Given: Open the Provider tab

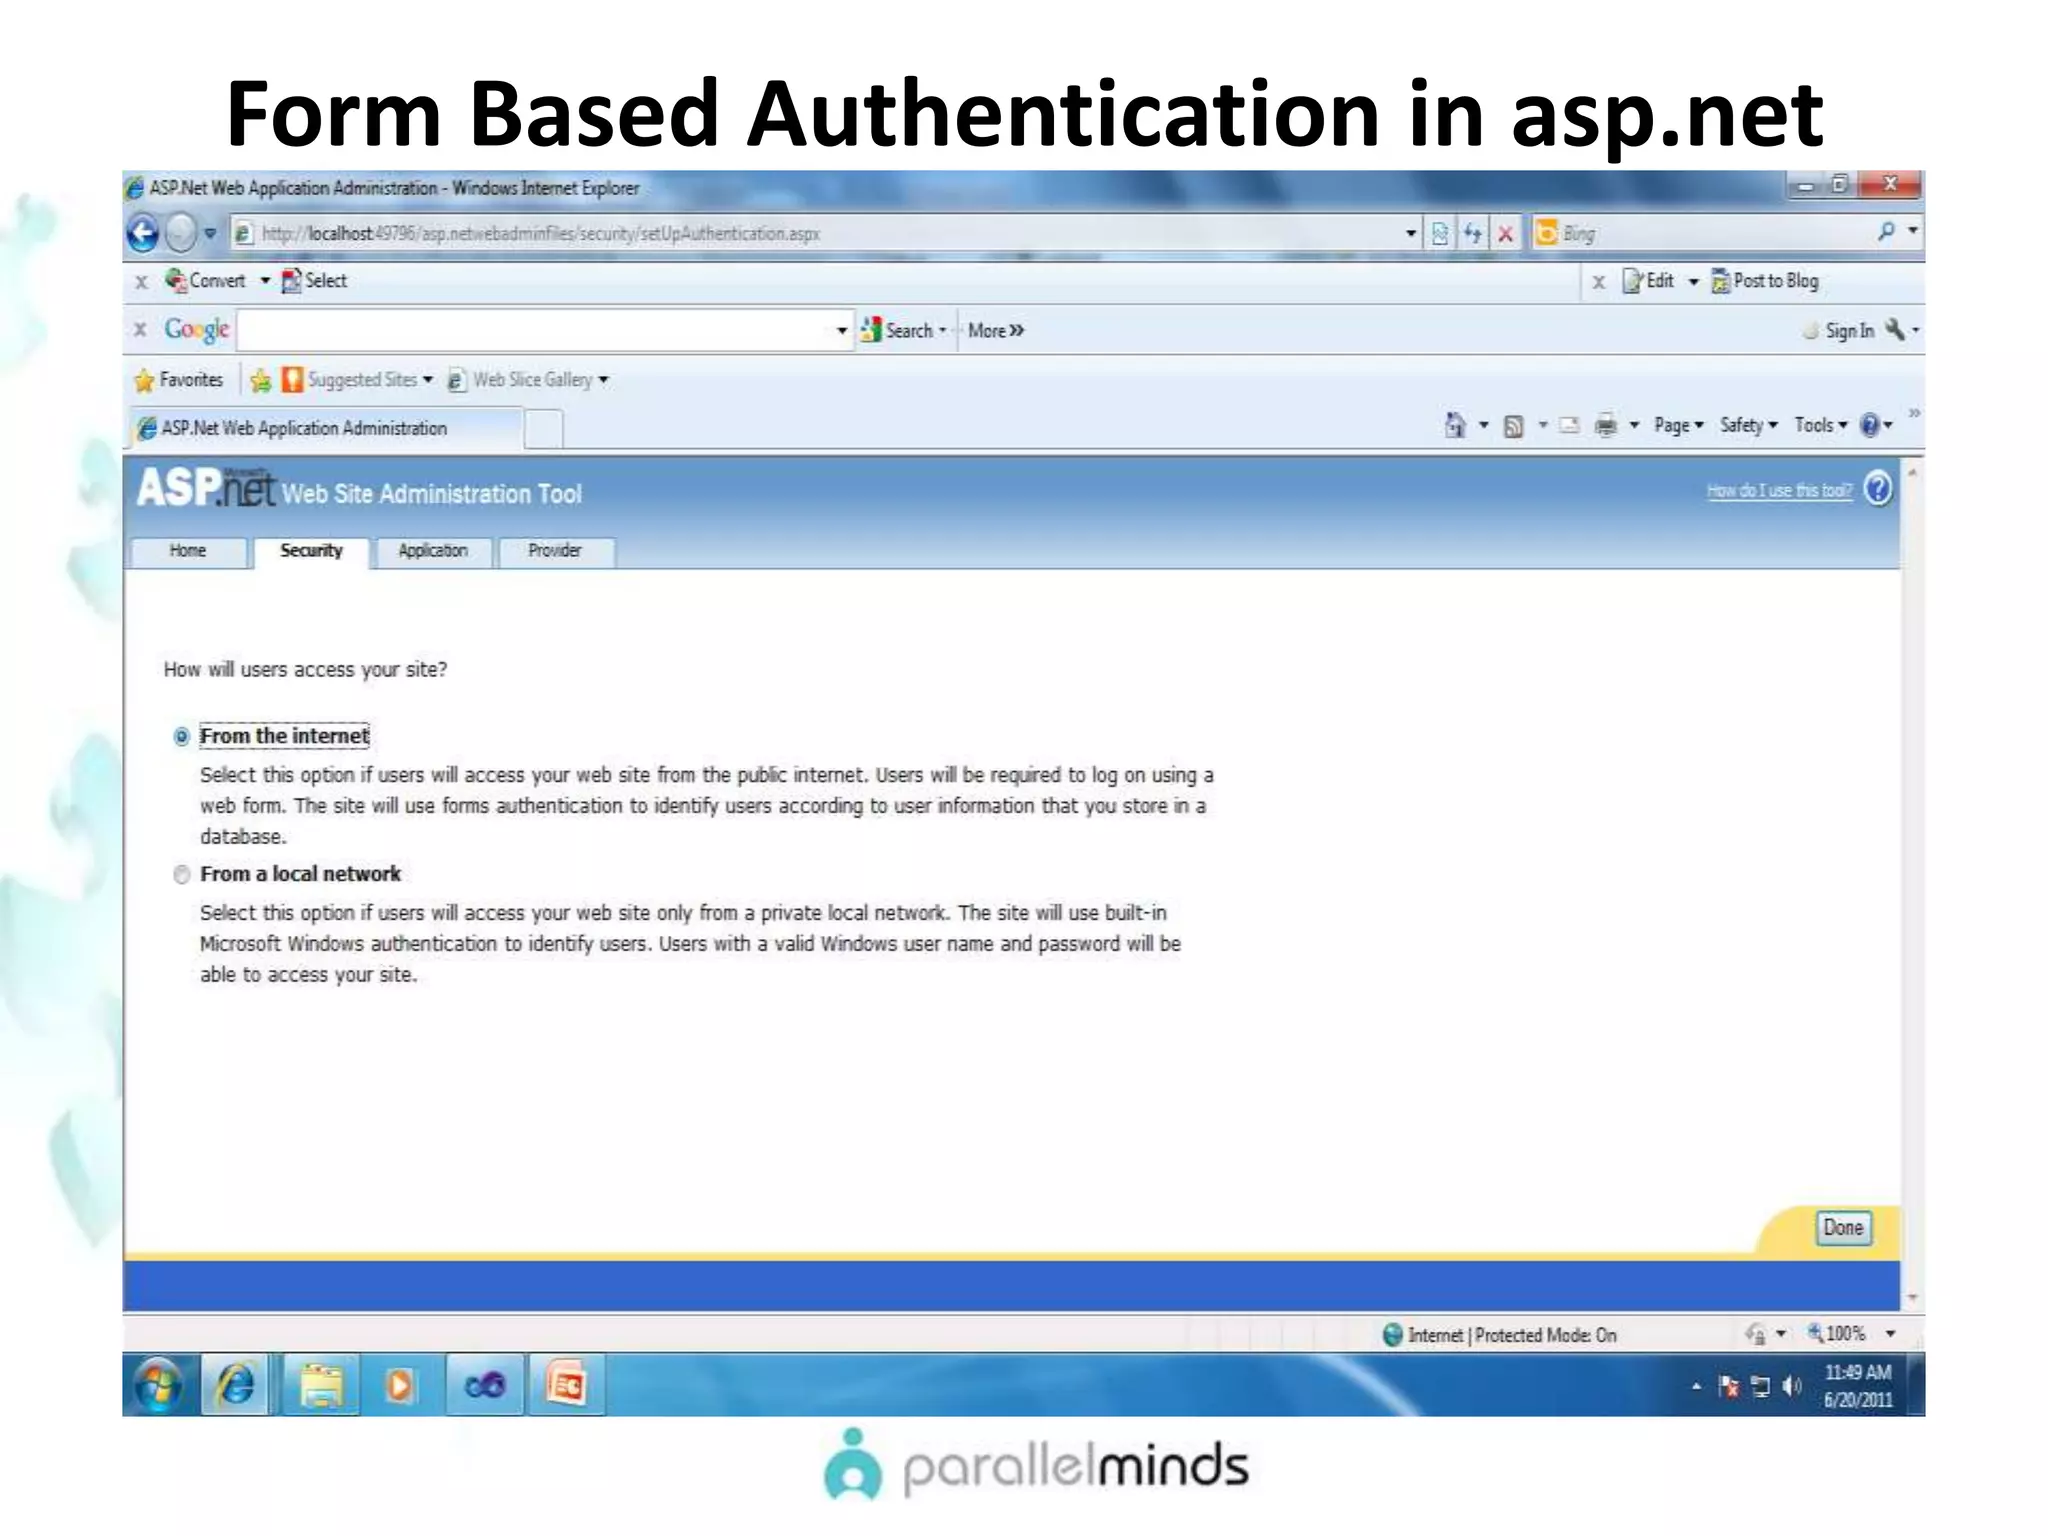Looking at the screenshot, I should coord(555,551).
